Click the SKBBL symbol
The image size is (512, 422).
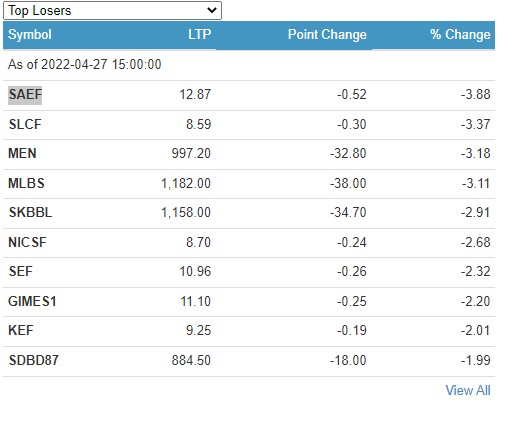(x=30, y=213)
